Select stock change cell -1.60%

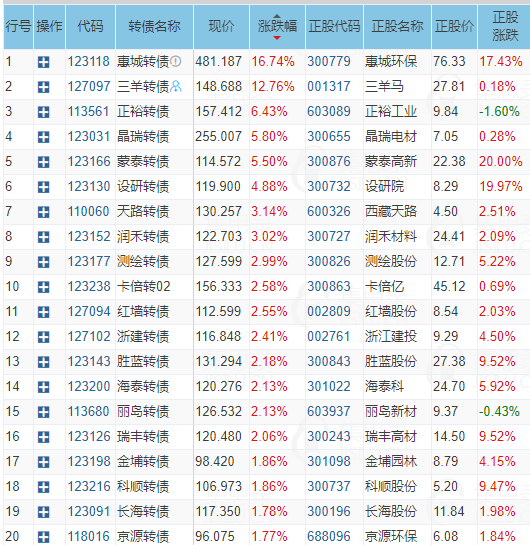click(x=499, y=112)
